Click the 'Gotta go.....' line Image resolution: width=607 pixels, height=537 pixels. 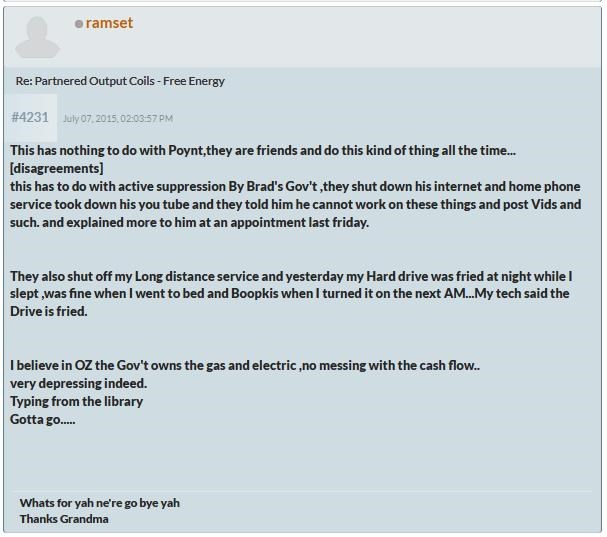click(43, 419)
